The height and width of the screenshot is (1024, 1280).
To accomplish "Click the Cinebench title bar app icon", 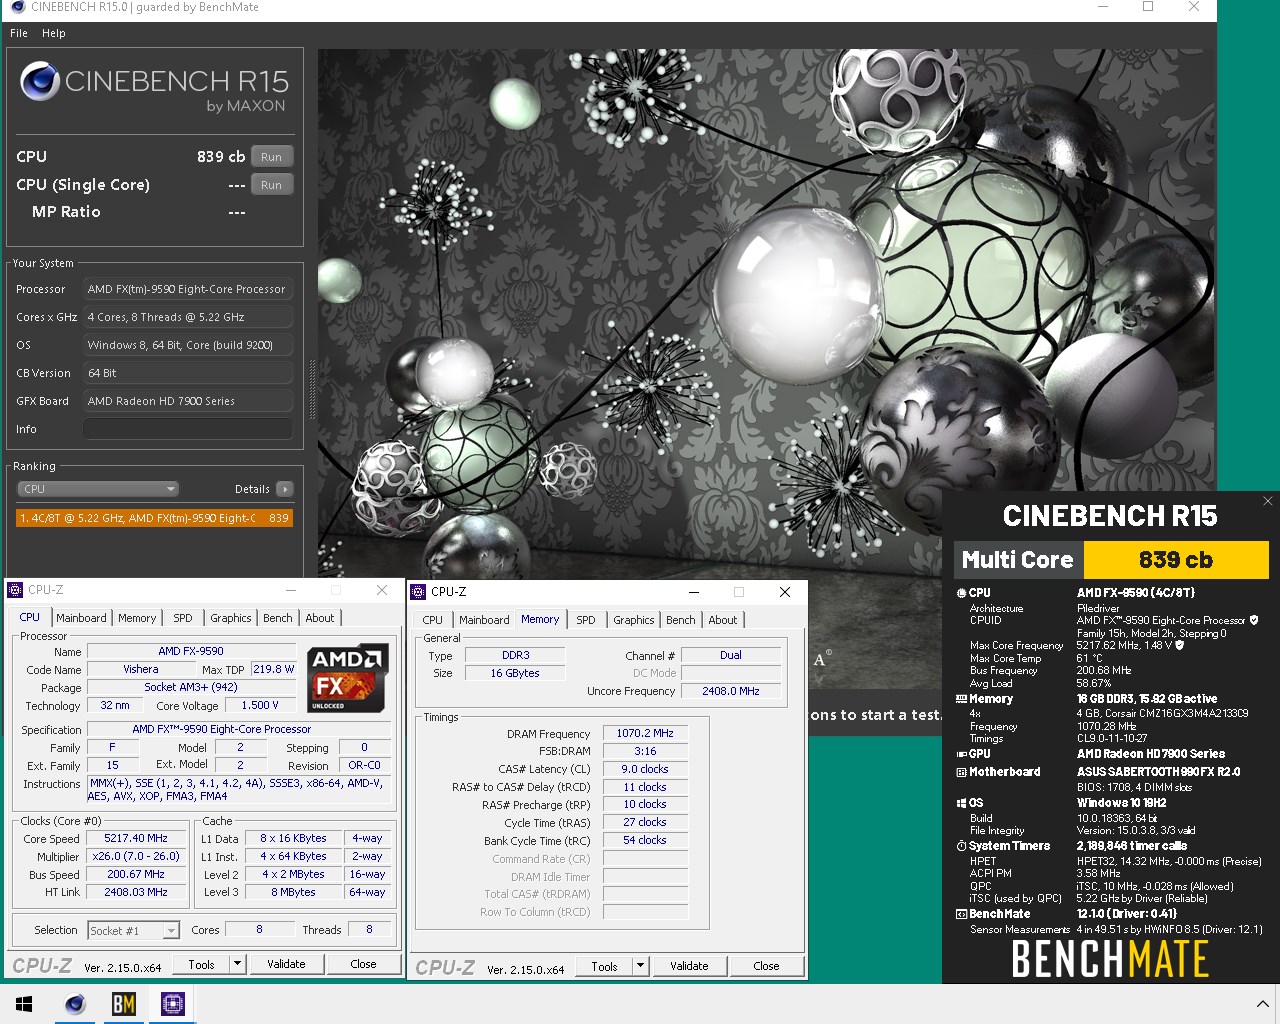I will click(17, 7).
